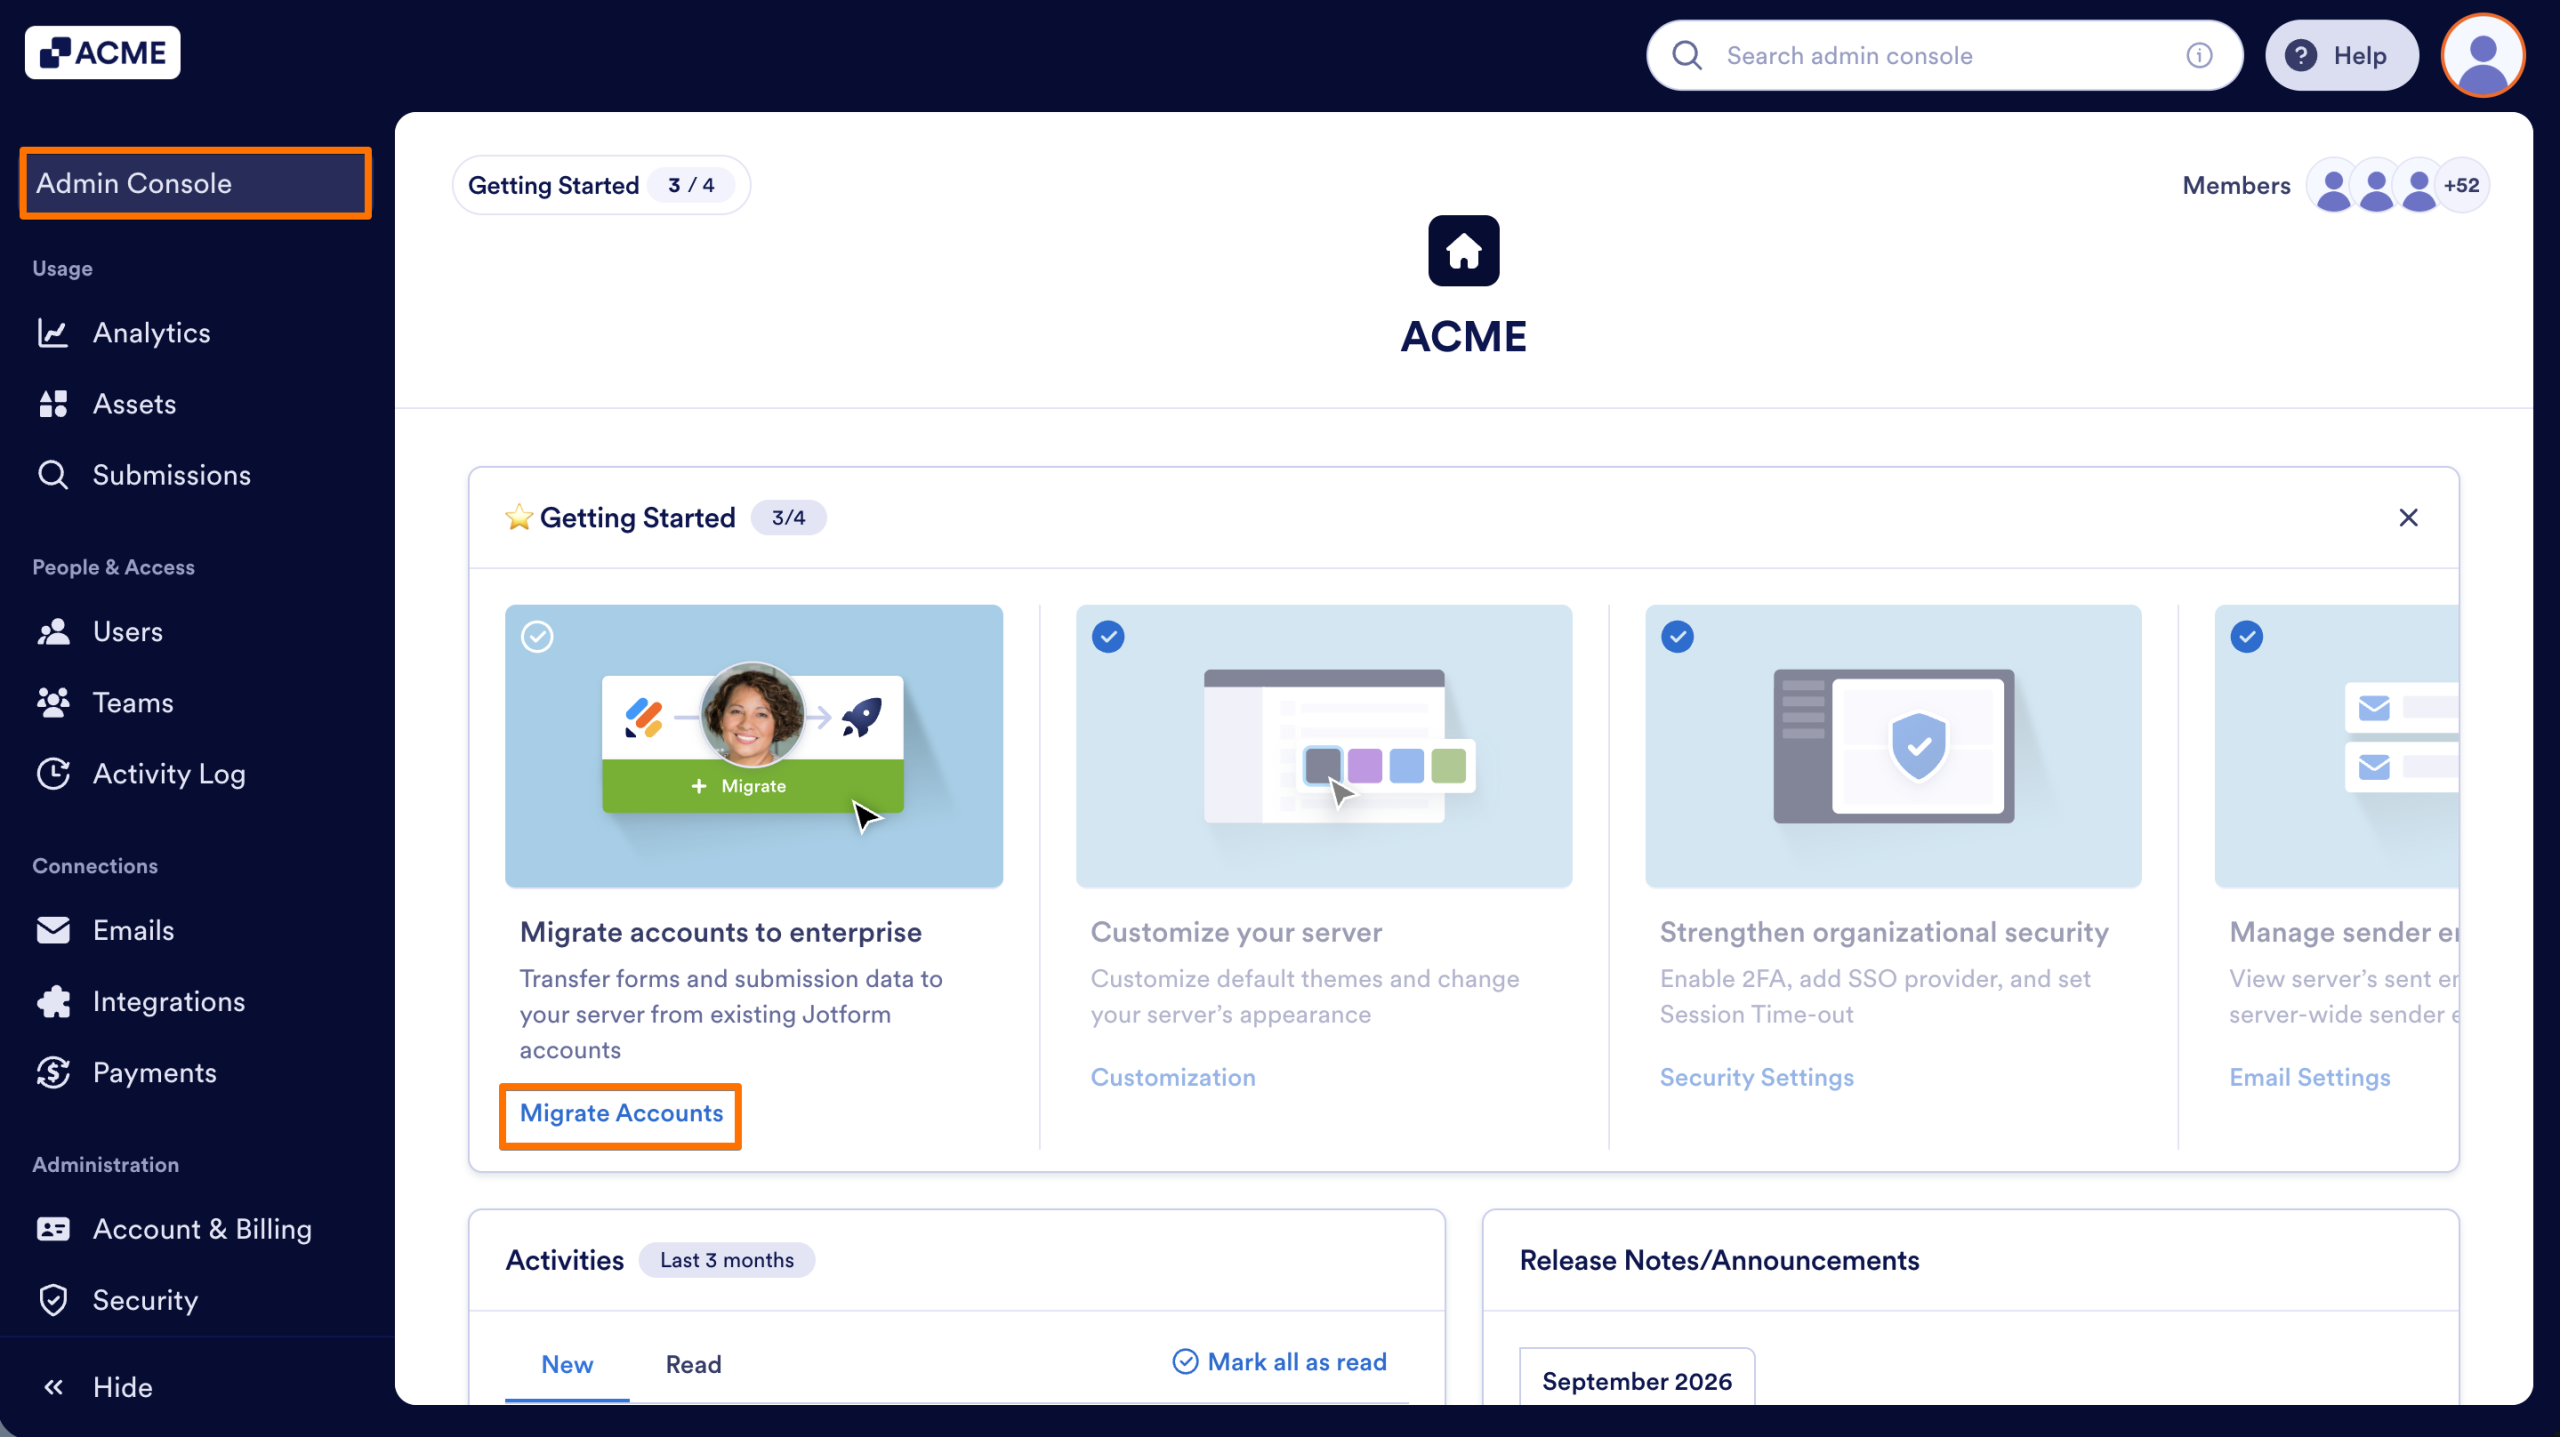Focus the Search admin console field

[1944, 56]
